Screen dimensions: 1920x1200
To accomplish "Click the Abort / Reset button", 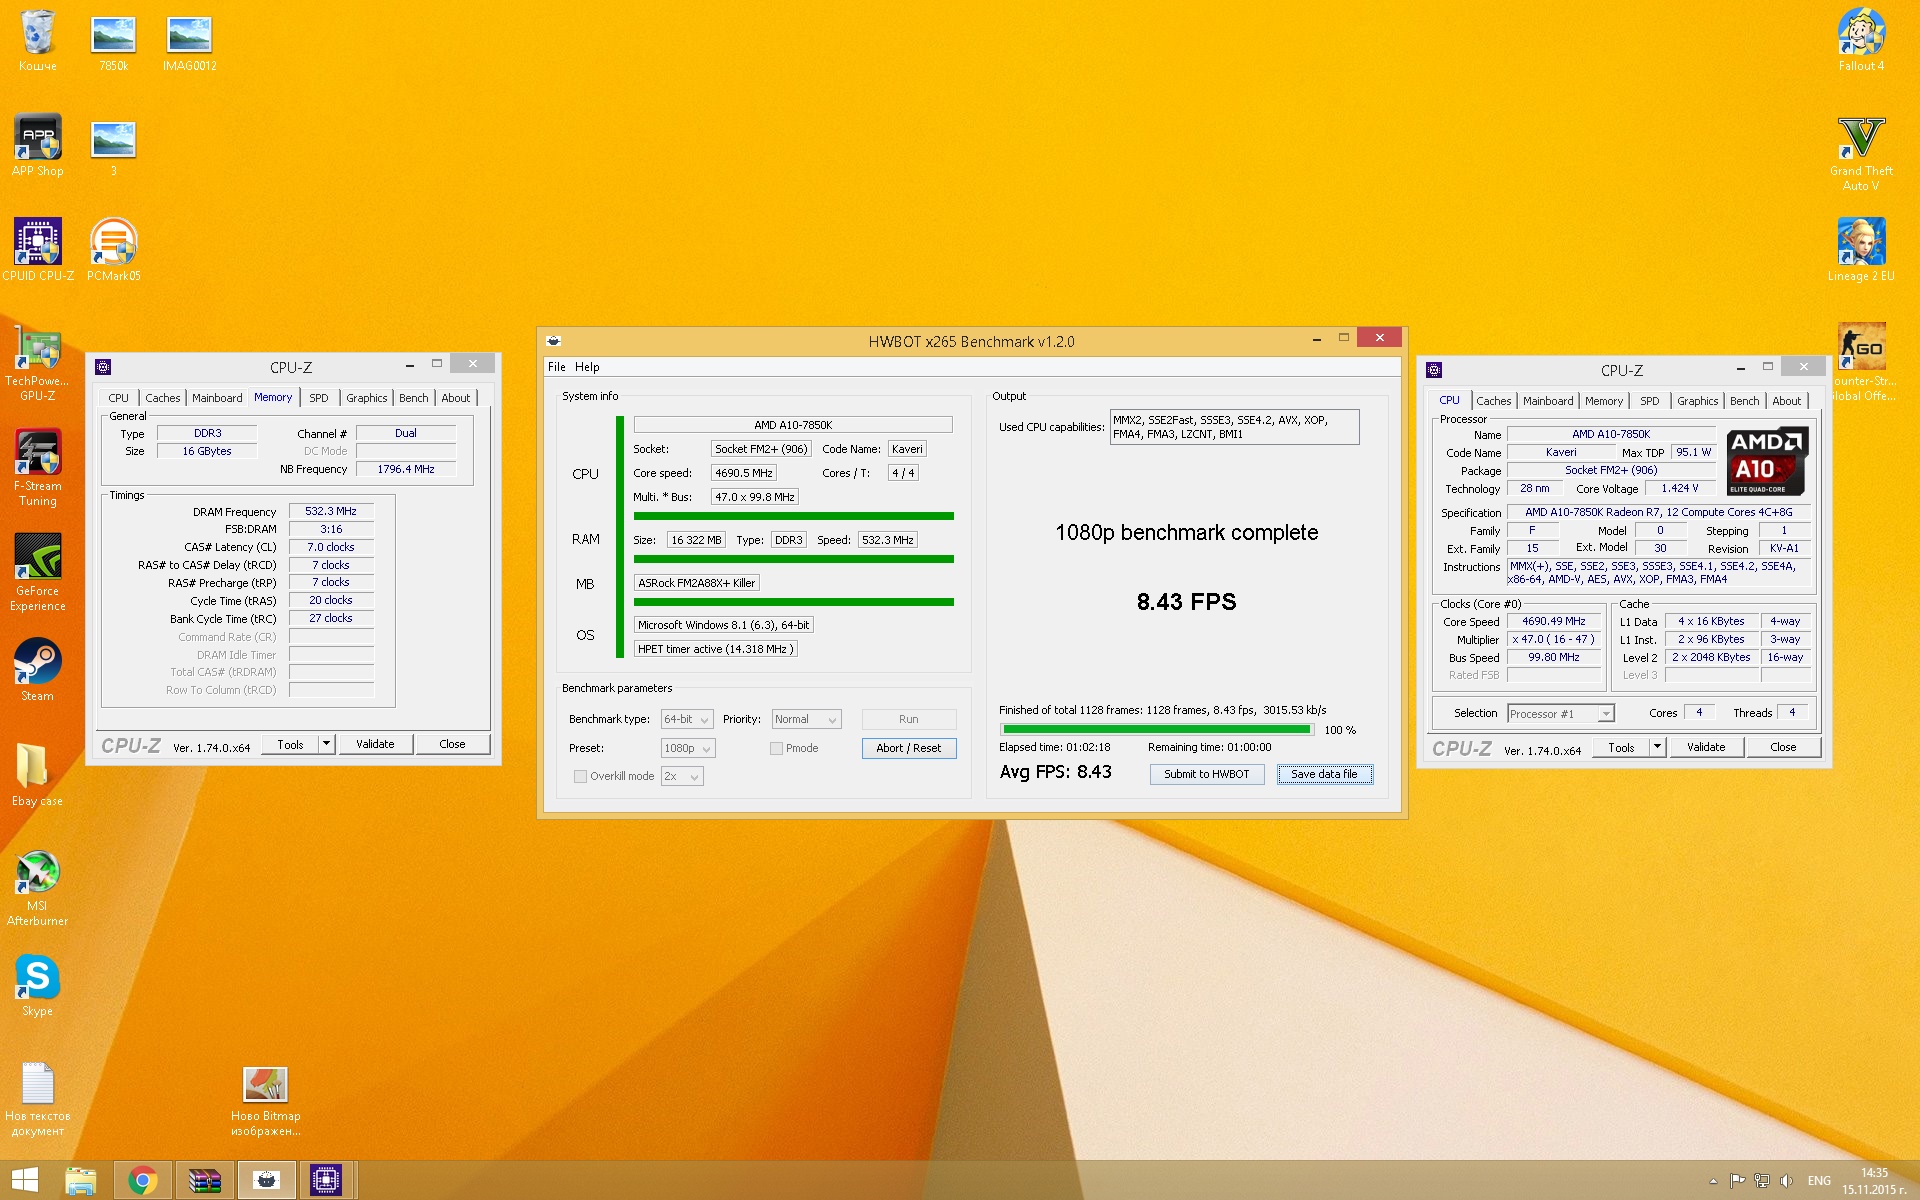I will pos(909,748).
